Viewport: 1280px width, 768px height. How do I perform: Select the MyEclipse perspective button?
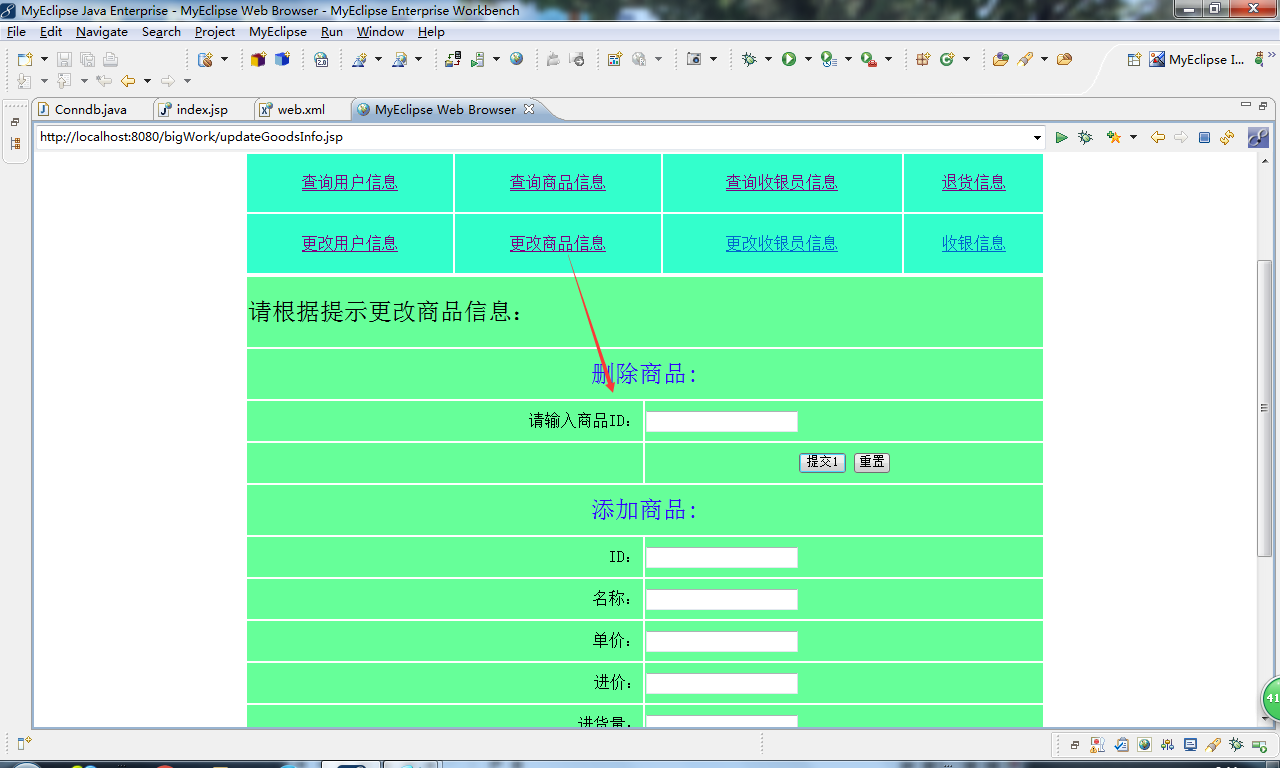coord(1196,59)
